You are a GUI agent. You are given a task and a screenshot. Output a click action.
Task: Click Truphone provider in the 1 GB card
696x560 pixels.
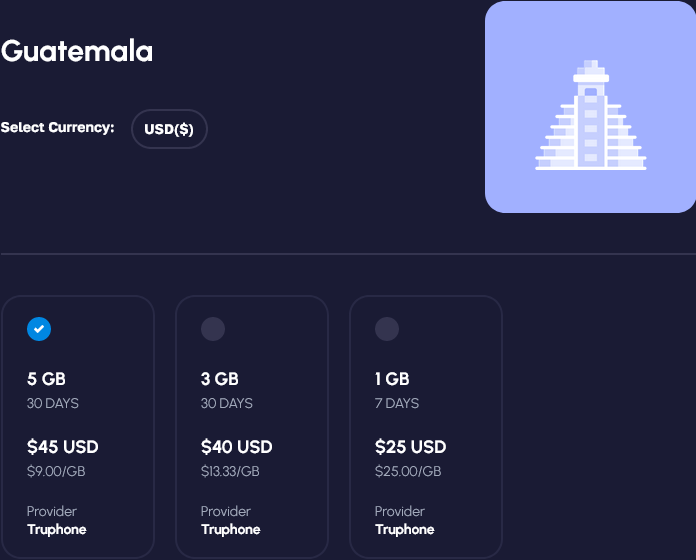pyautogui.click(x=405, y=529)
